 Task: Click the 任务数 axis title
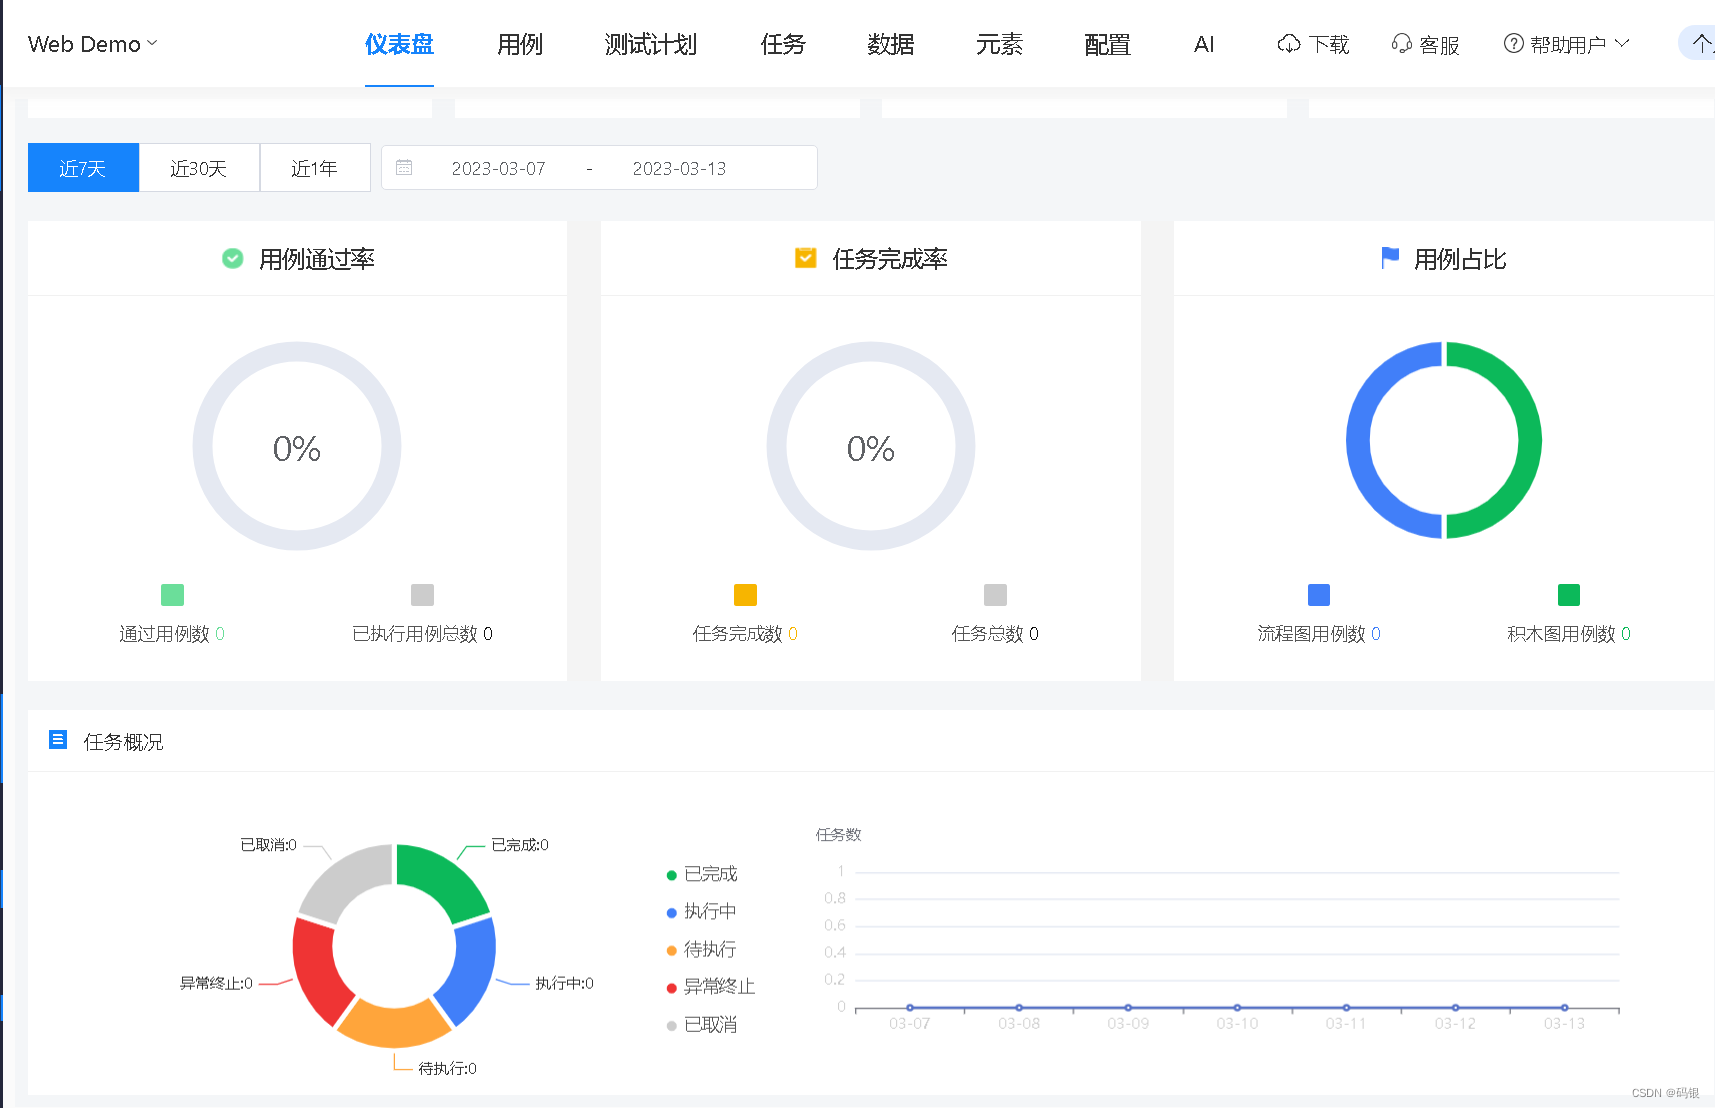pos(838,835)
